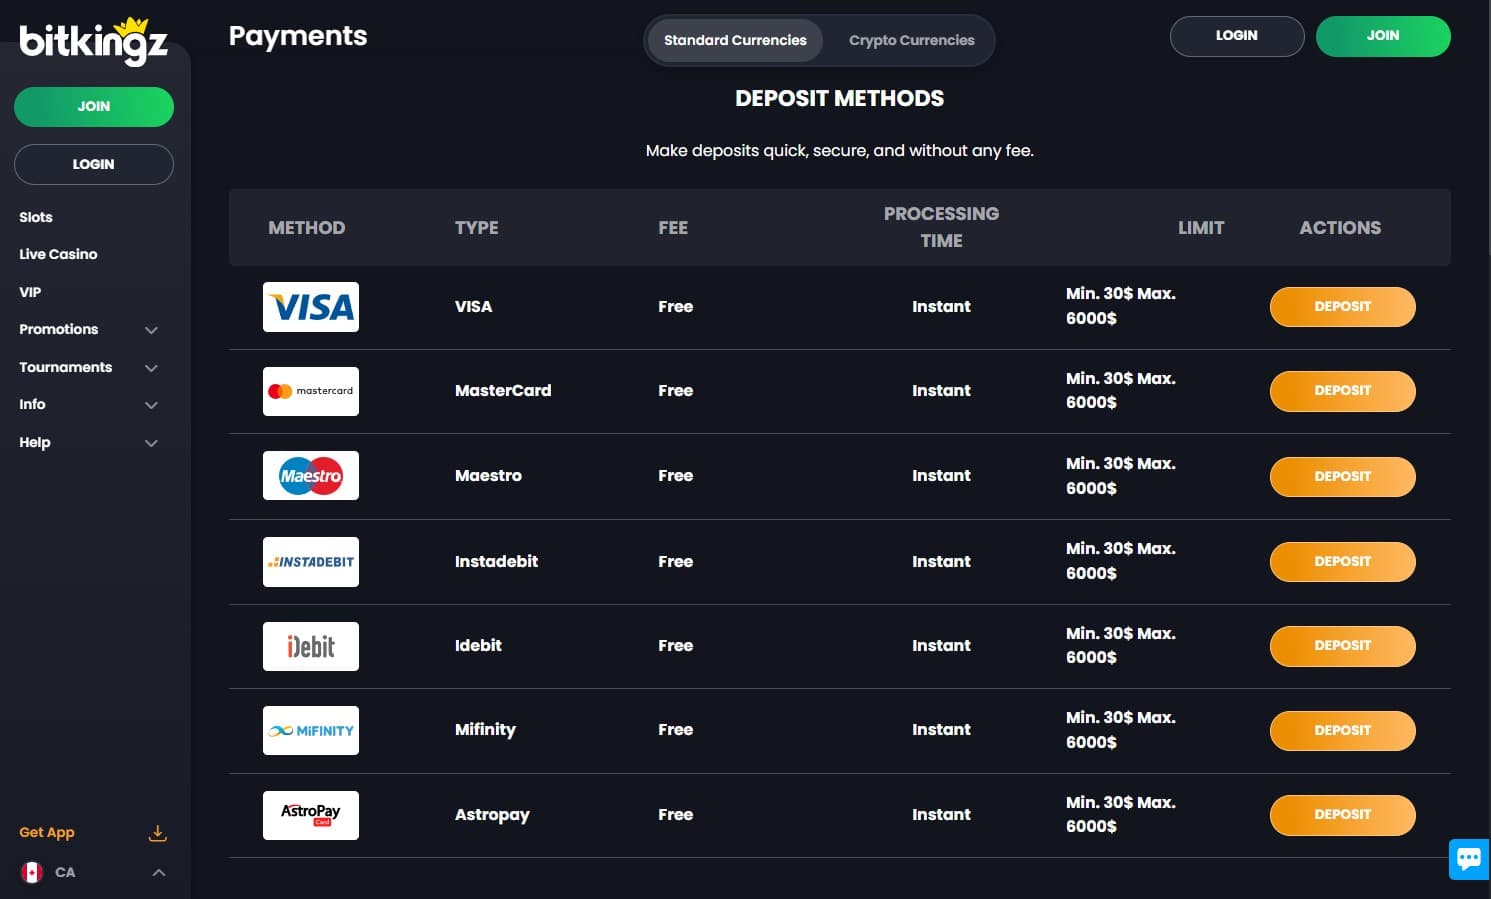This screenshot has width=1491, height=899.
Task: Click Instant in the Maestro row
Action: point(941,476)
